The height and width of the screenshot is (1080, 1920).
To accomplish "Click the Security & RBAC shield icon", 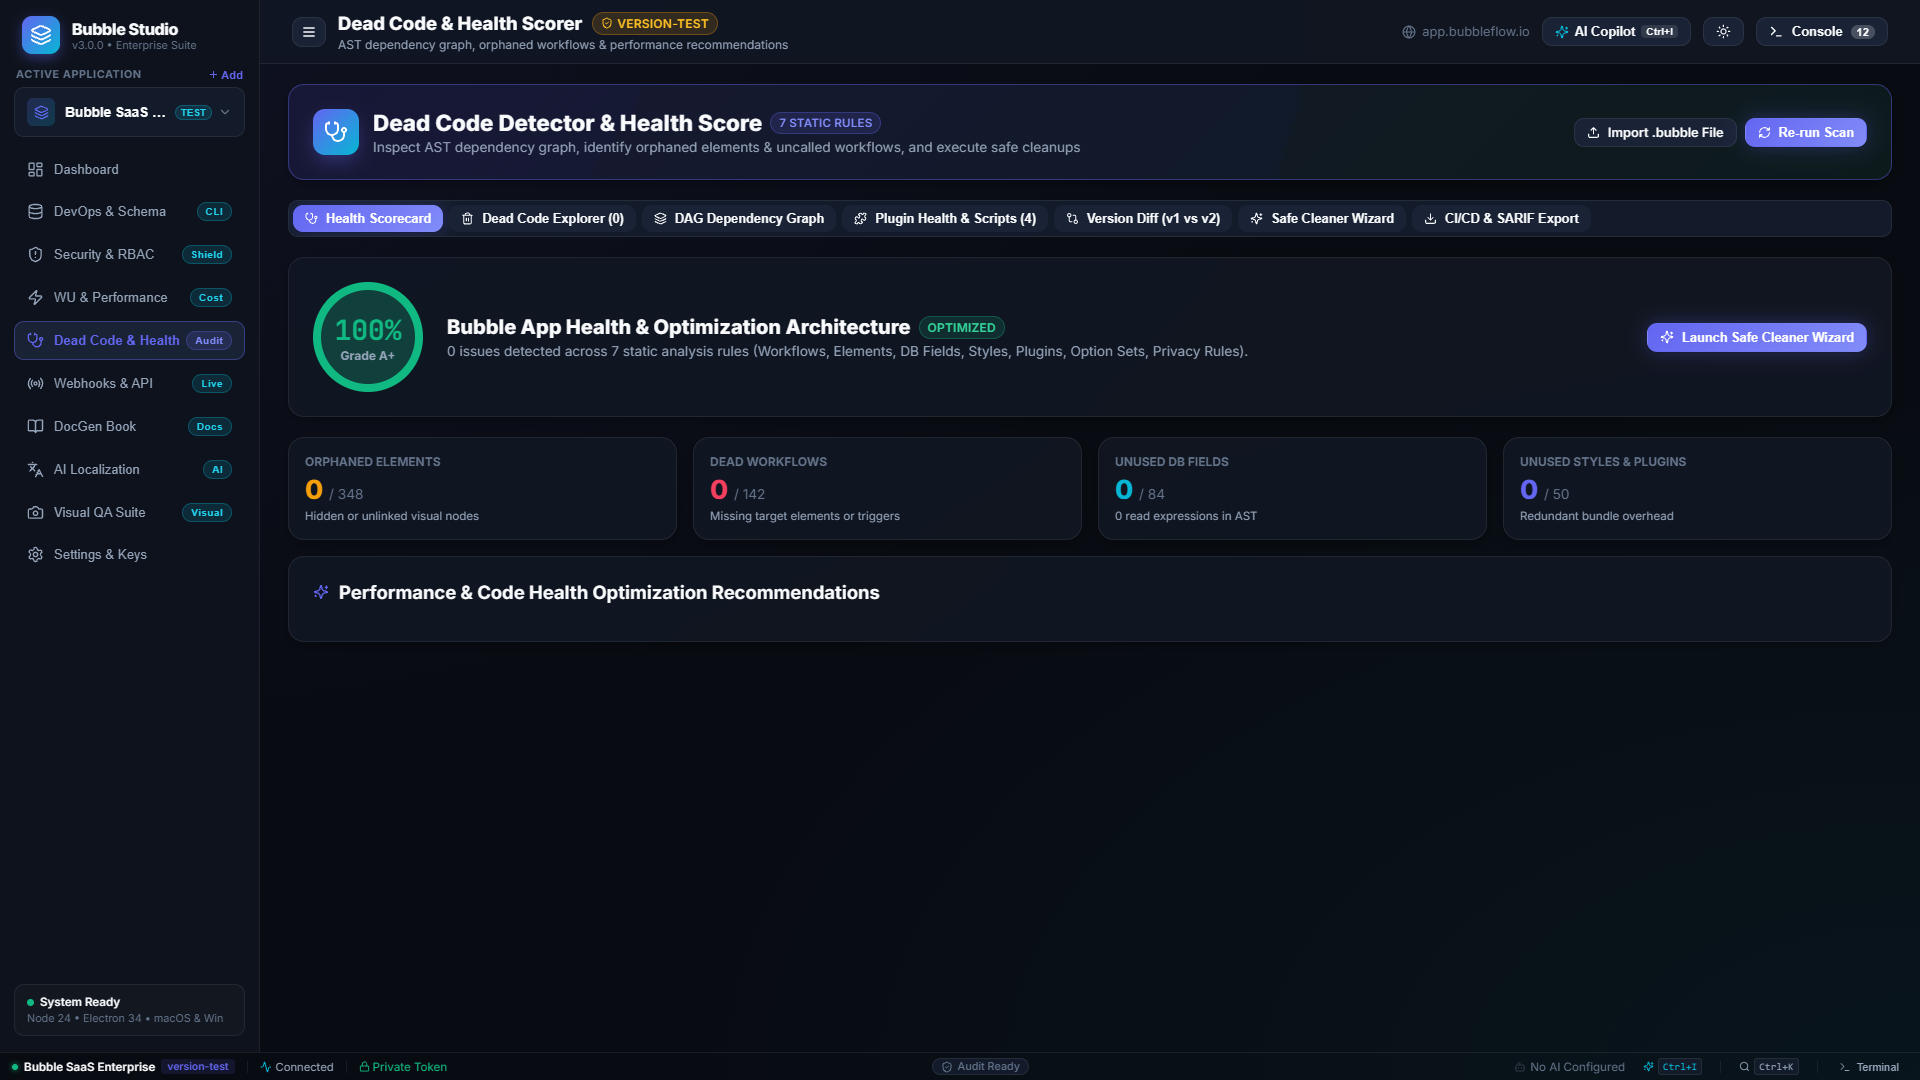I will pos(35,255).
